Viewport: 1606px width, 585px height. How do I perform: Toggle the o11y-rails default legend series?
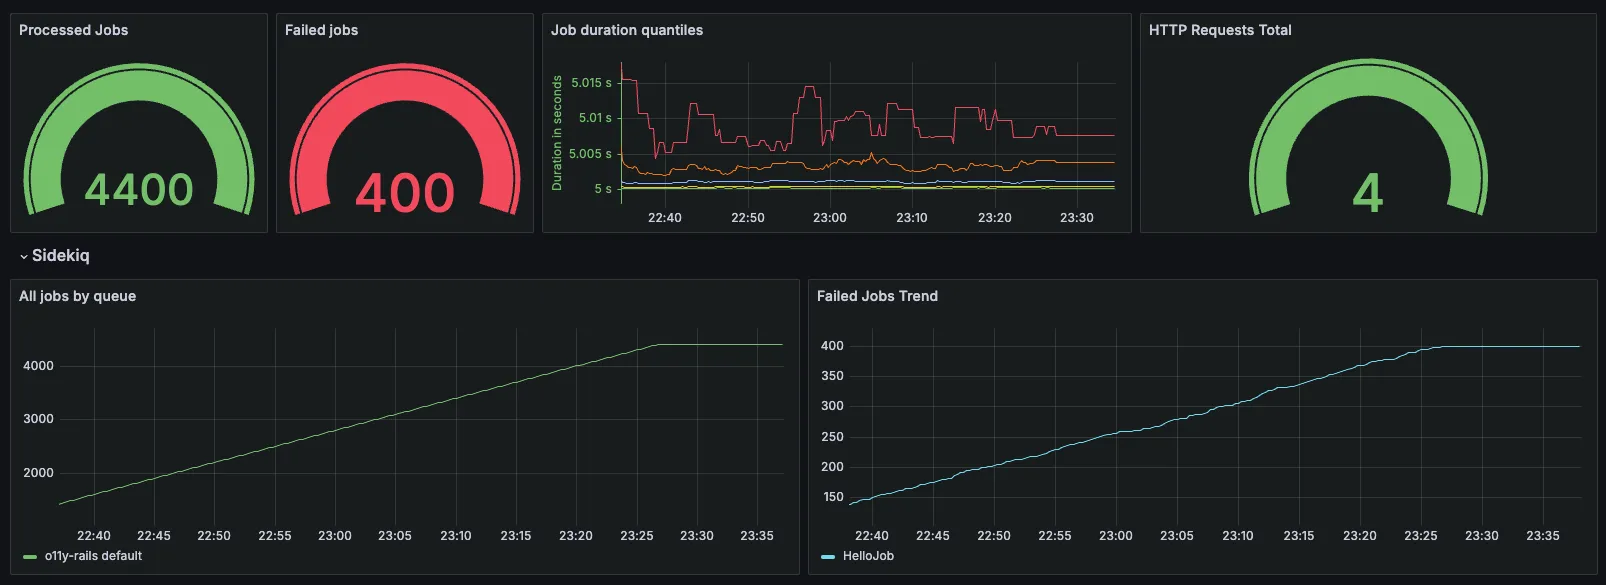point(93,556)
